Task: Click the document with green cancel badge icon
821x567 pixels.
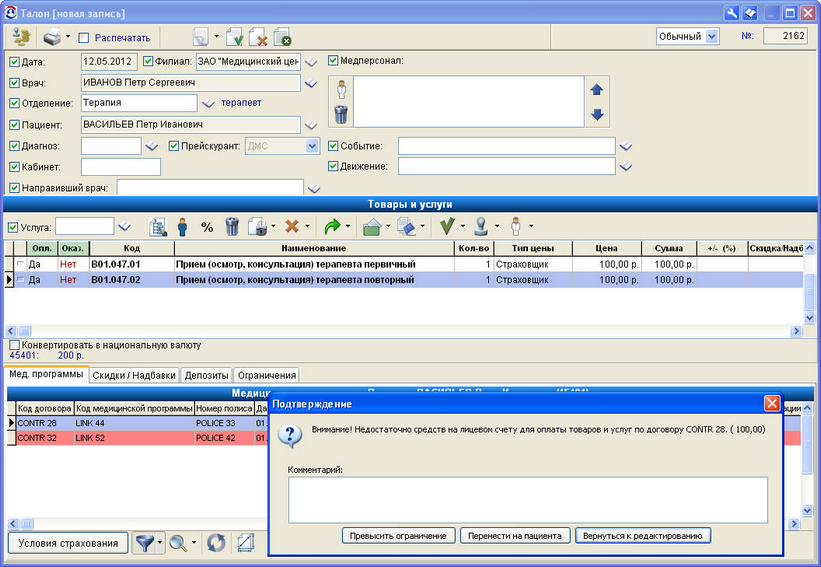Action: point(282,37)
